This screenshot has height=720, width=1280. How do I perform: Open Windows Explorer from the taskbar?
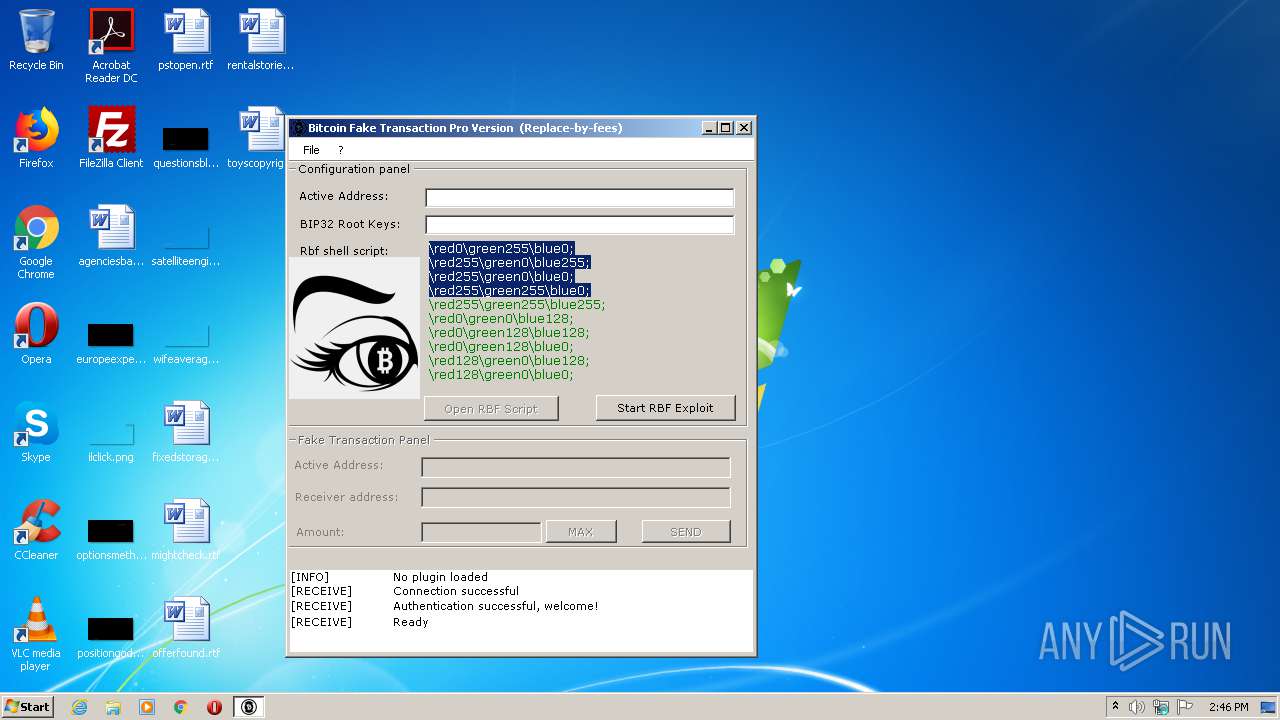tap(113, 707)
